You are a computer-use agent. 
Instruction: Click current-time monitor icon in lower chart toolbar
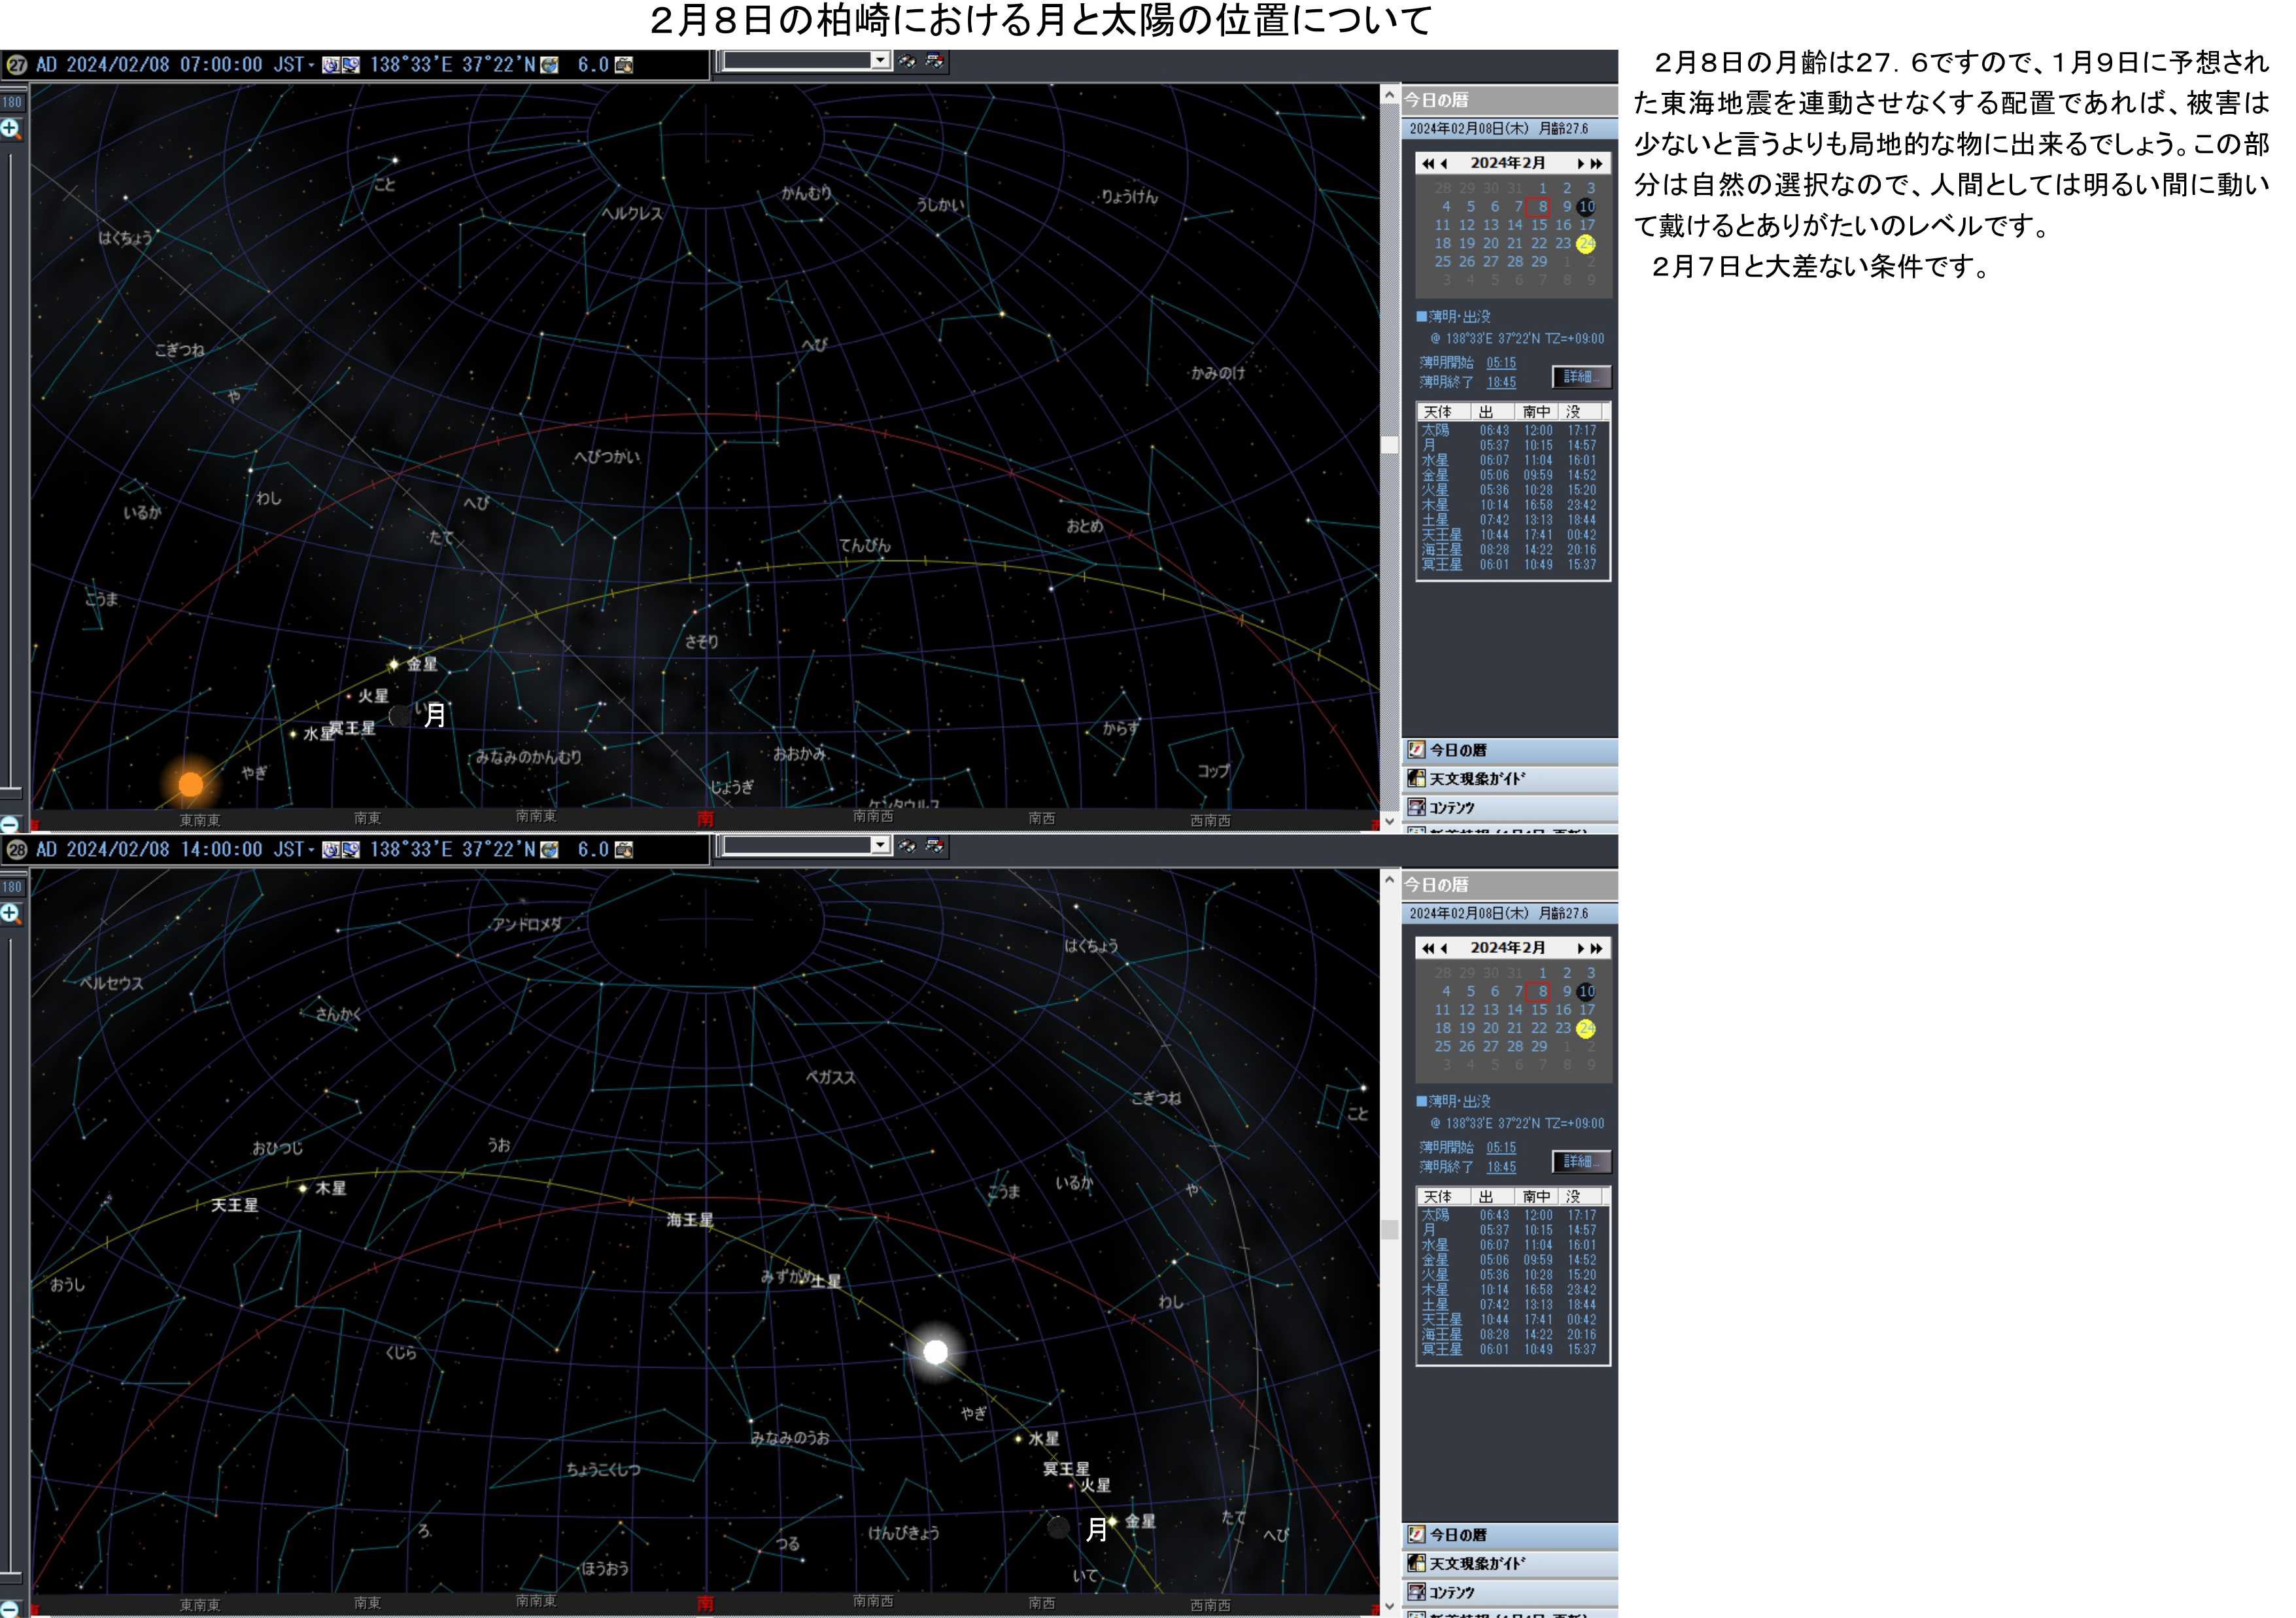(351, 850)
